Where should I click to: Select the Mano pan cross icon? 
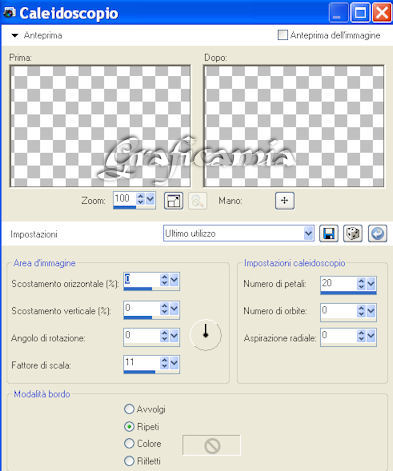tap(285, 201)
